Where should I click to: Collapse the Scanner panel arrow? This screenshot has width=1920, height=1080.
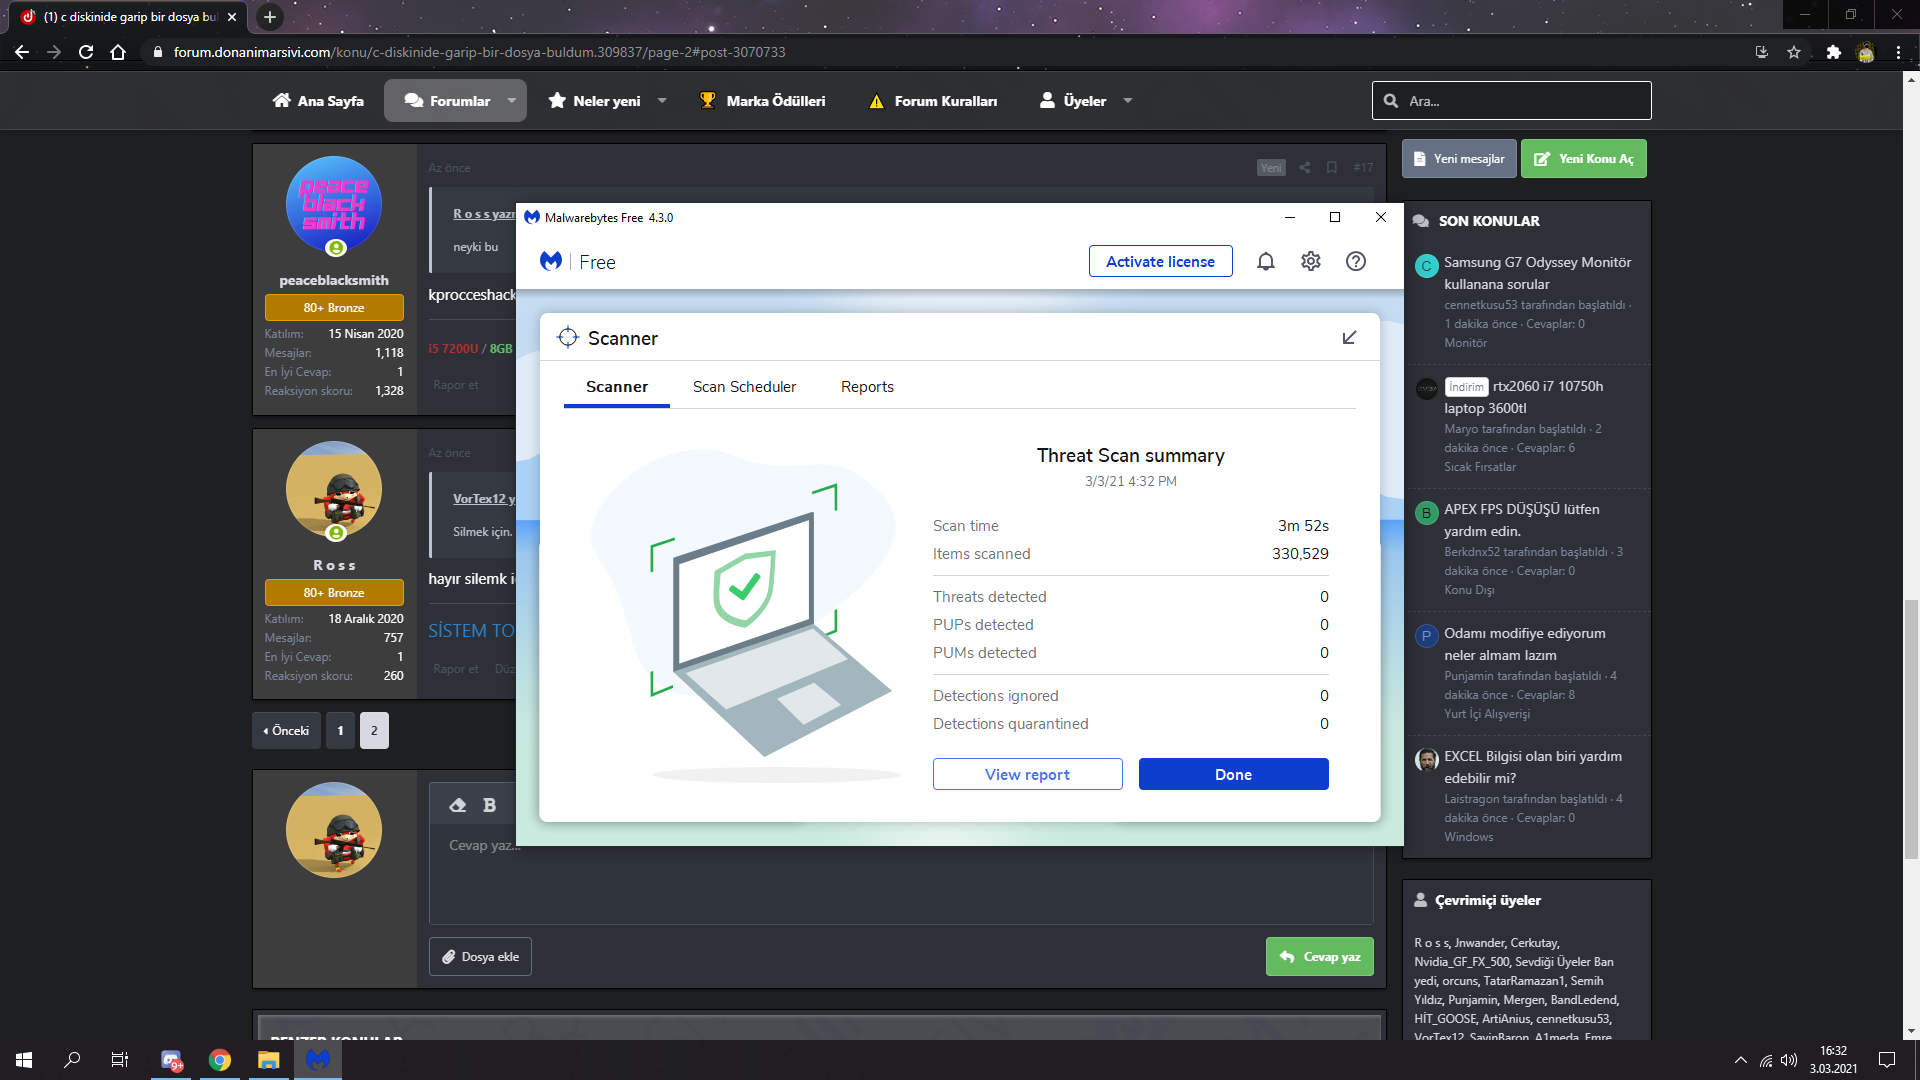1349,338
